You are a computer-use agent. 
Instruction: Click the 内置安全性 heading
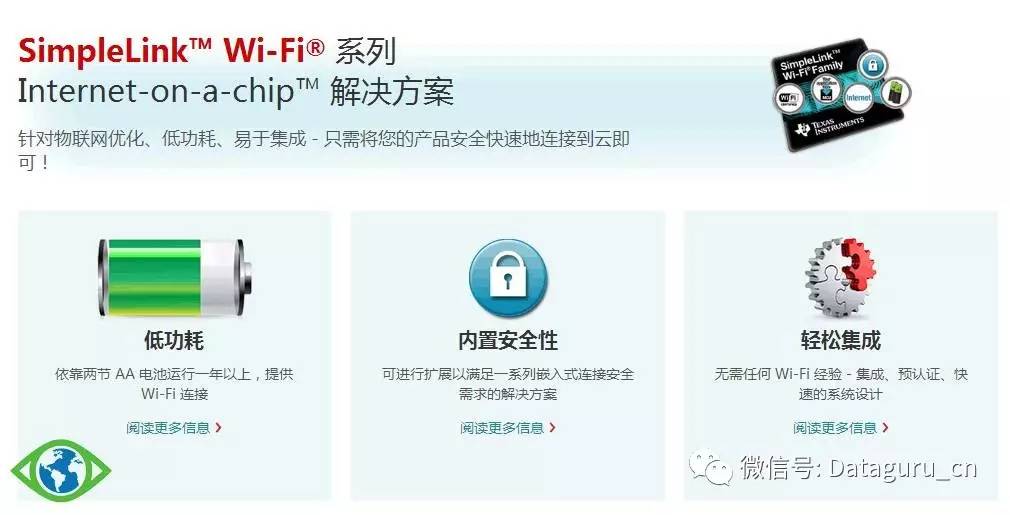click(508, 340)
